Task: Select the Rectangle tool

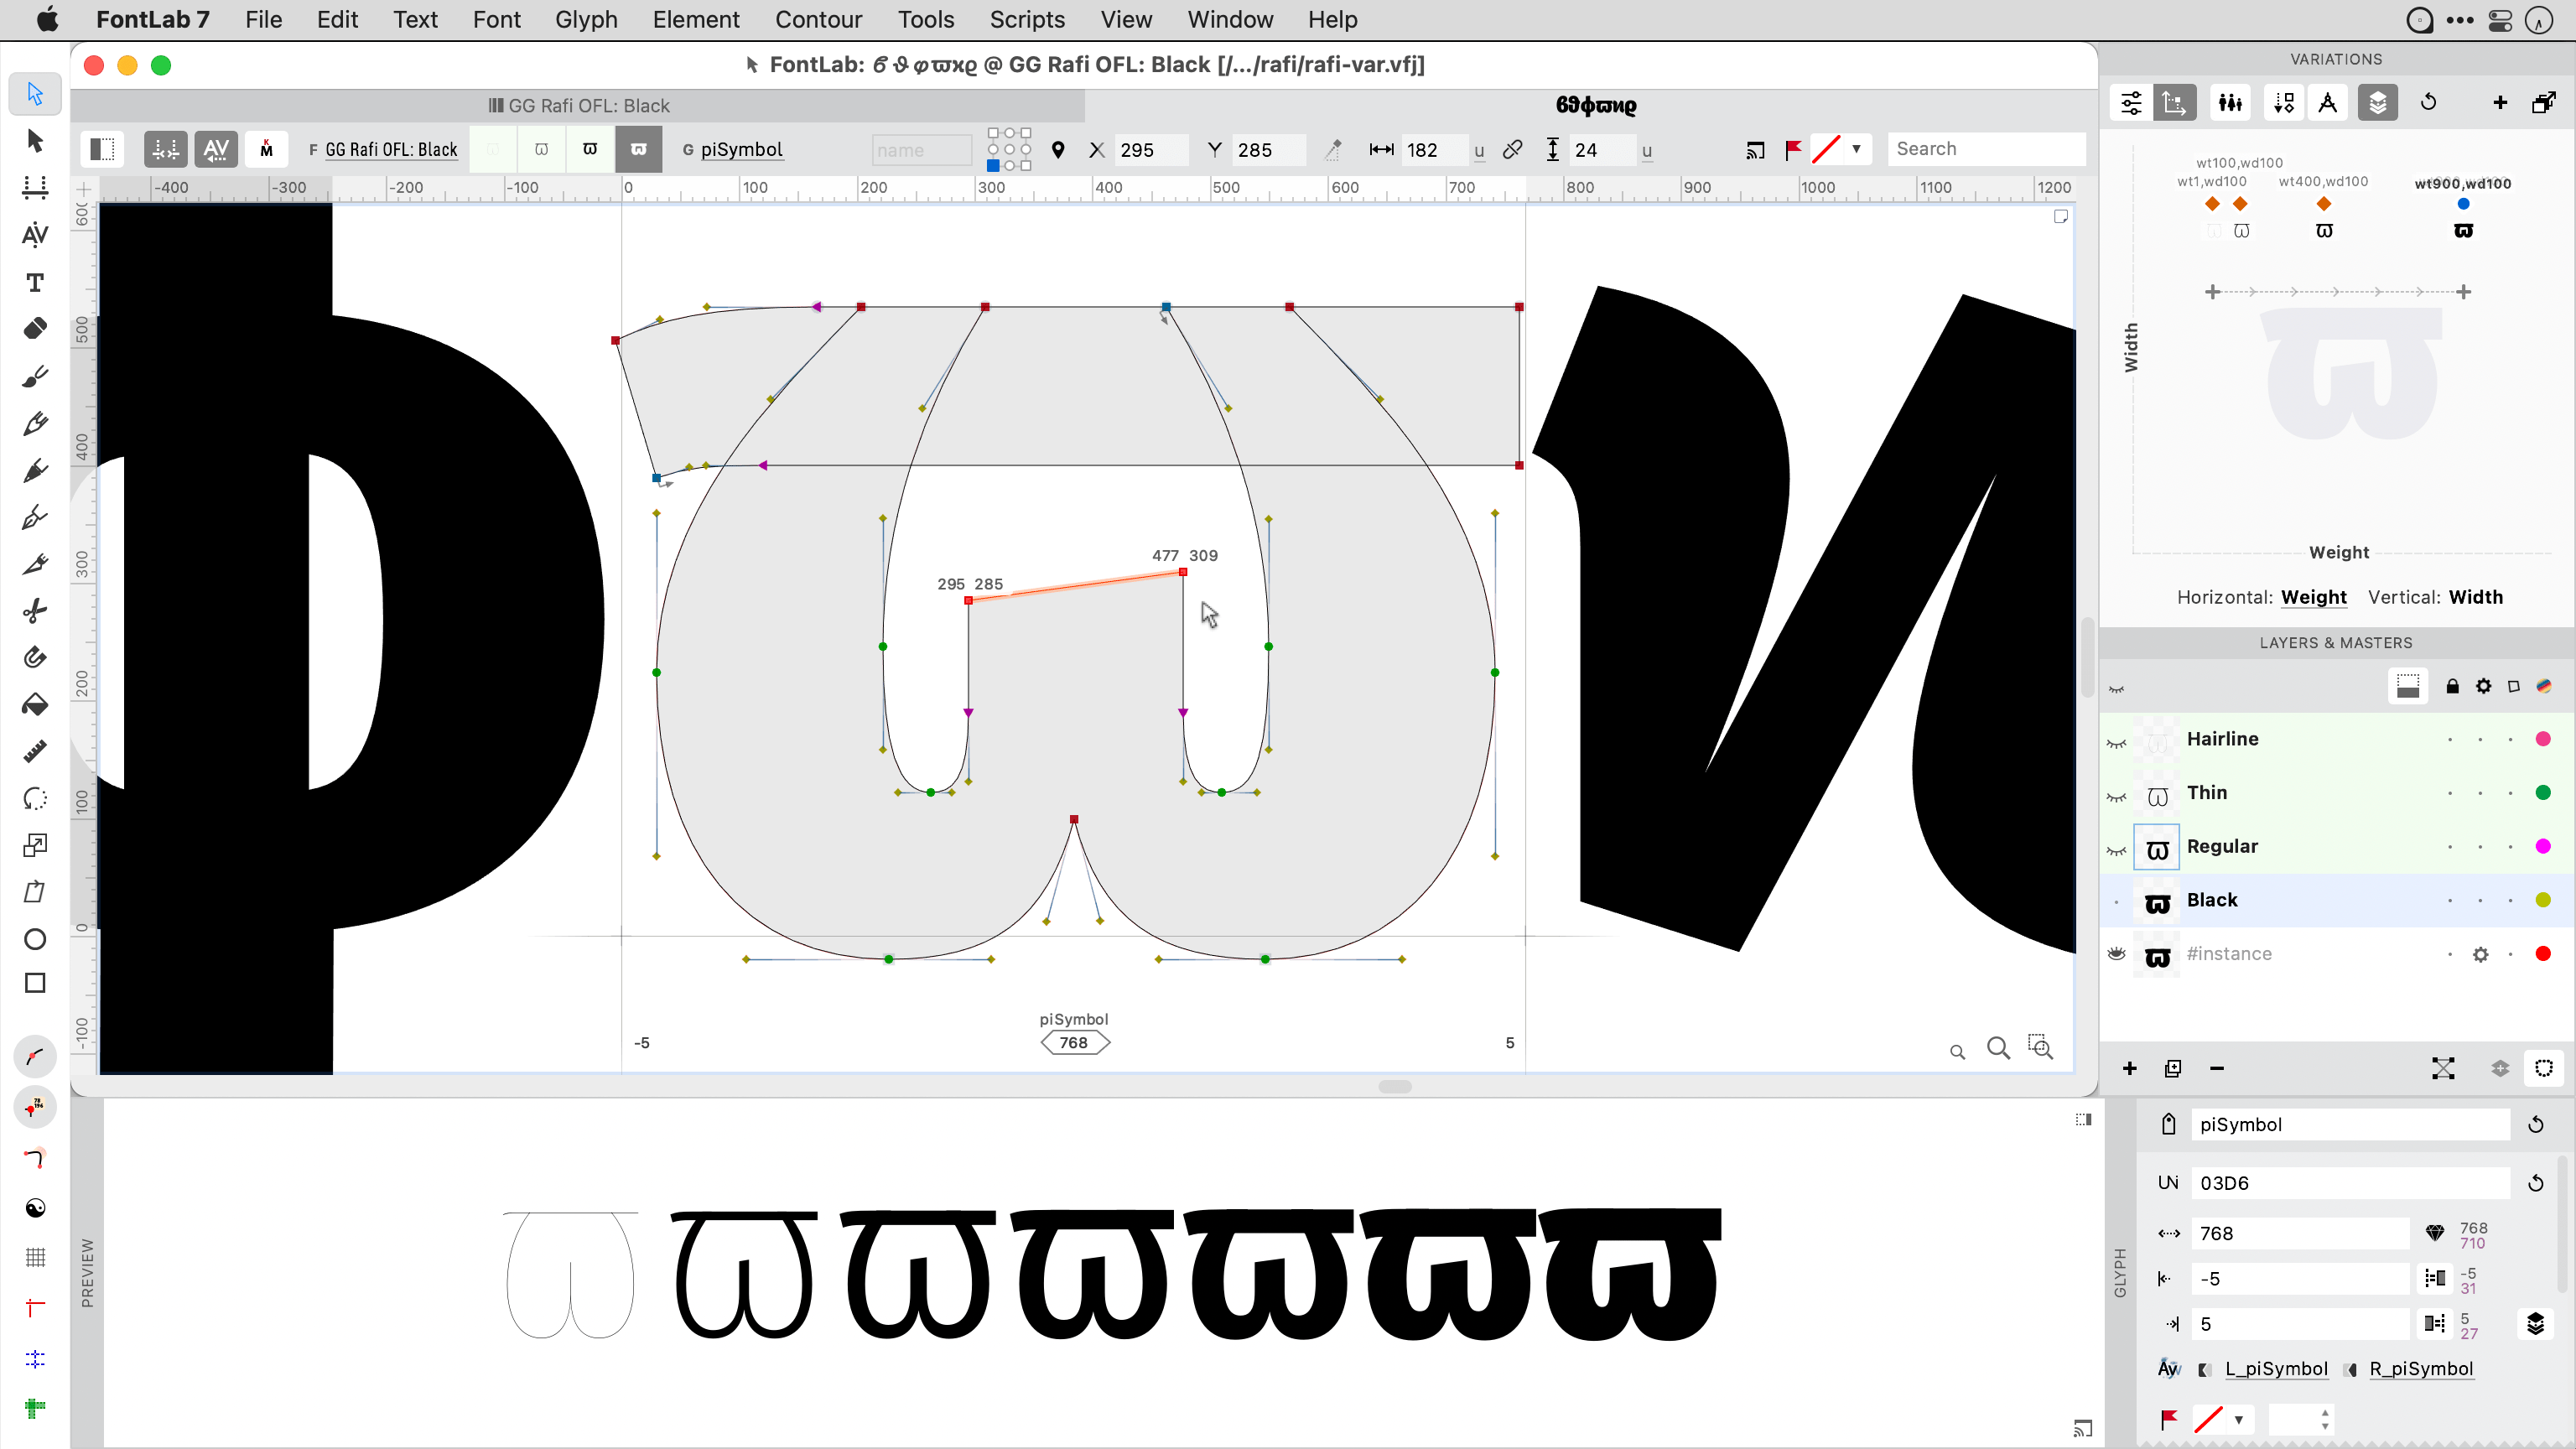Action: click(35, 984)
